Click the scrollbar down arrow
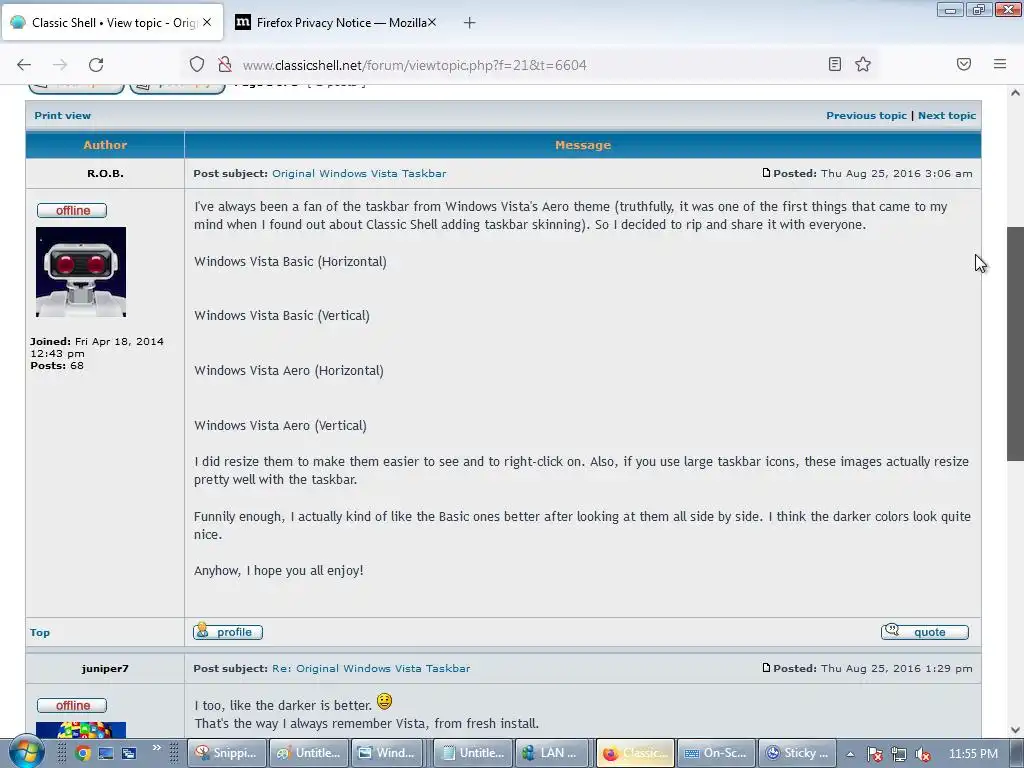This screenshot has width=1024, height=768. point(1015,730)
